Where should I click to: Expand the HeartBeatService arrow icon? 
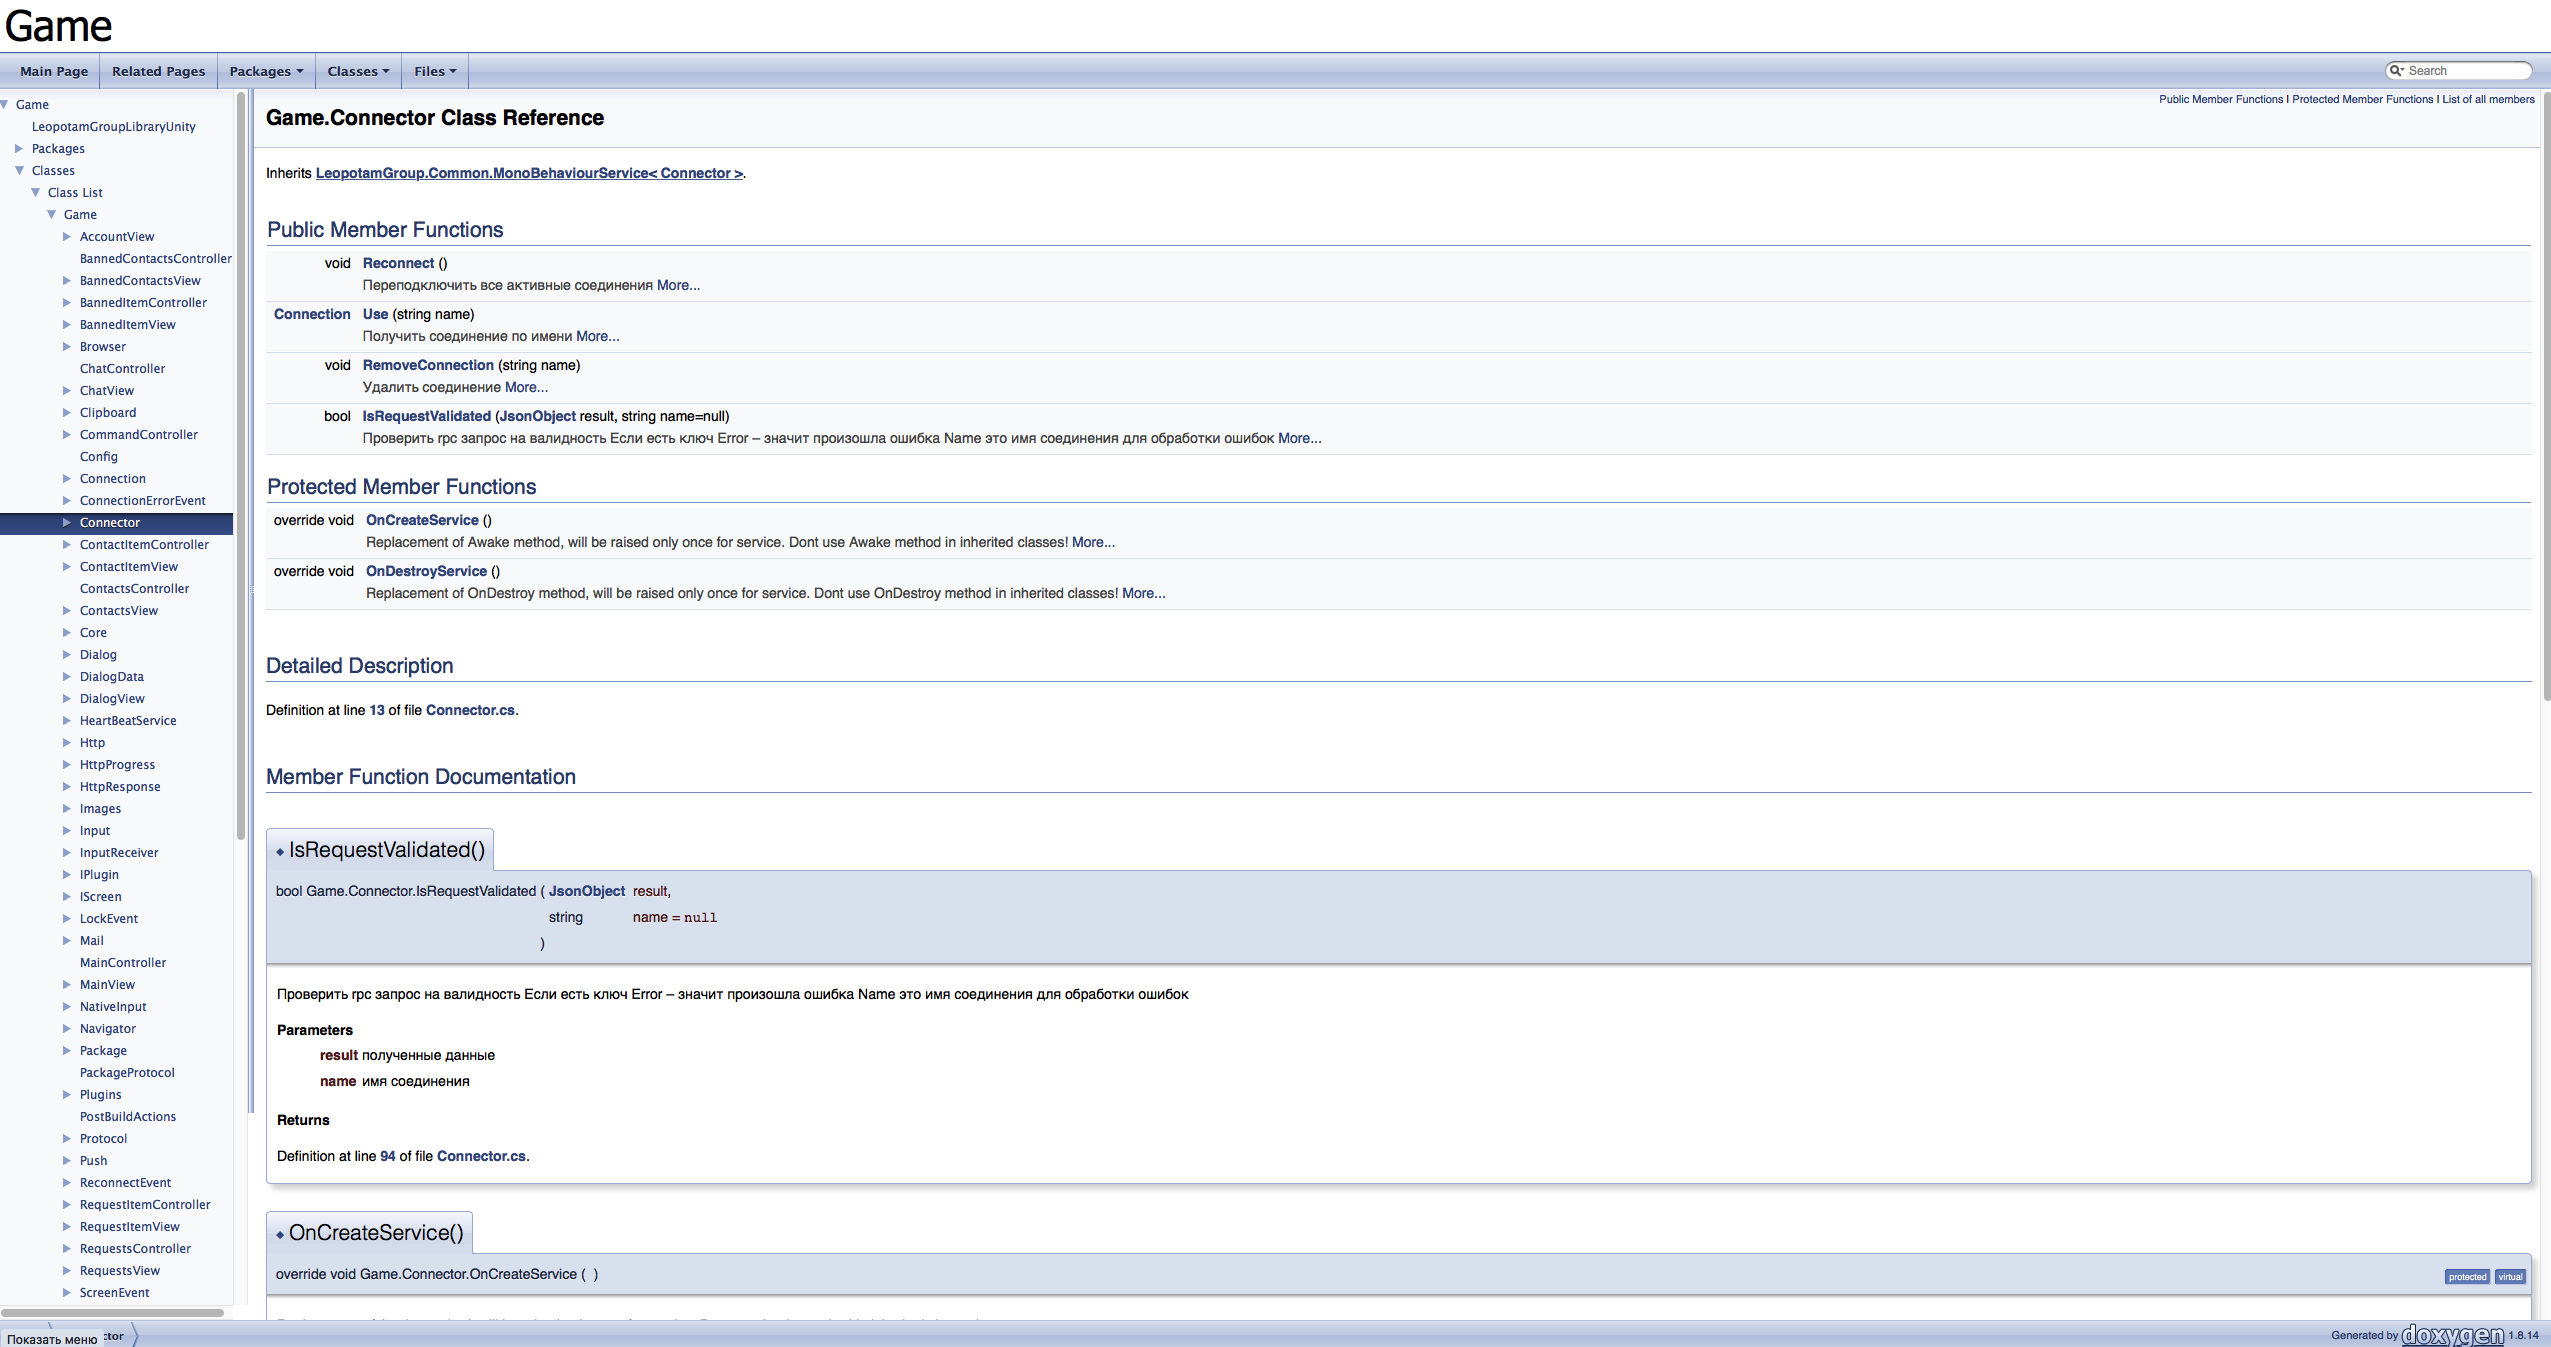67,721
